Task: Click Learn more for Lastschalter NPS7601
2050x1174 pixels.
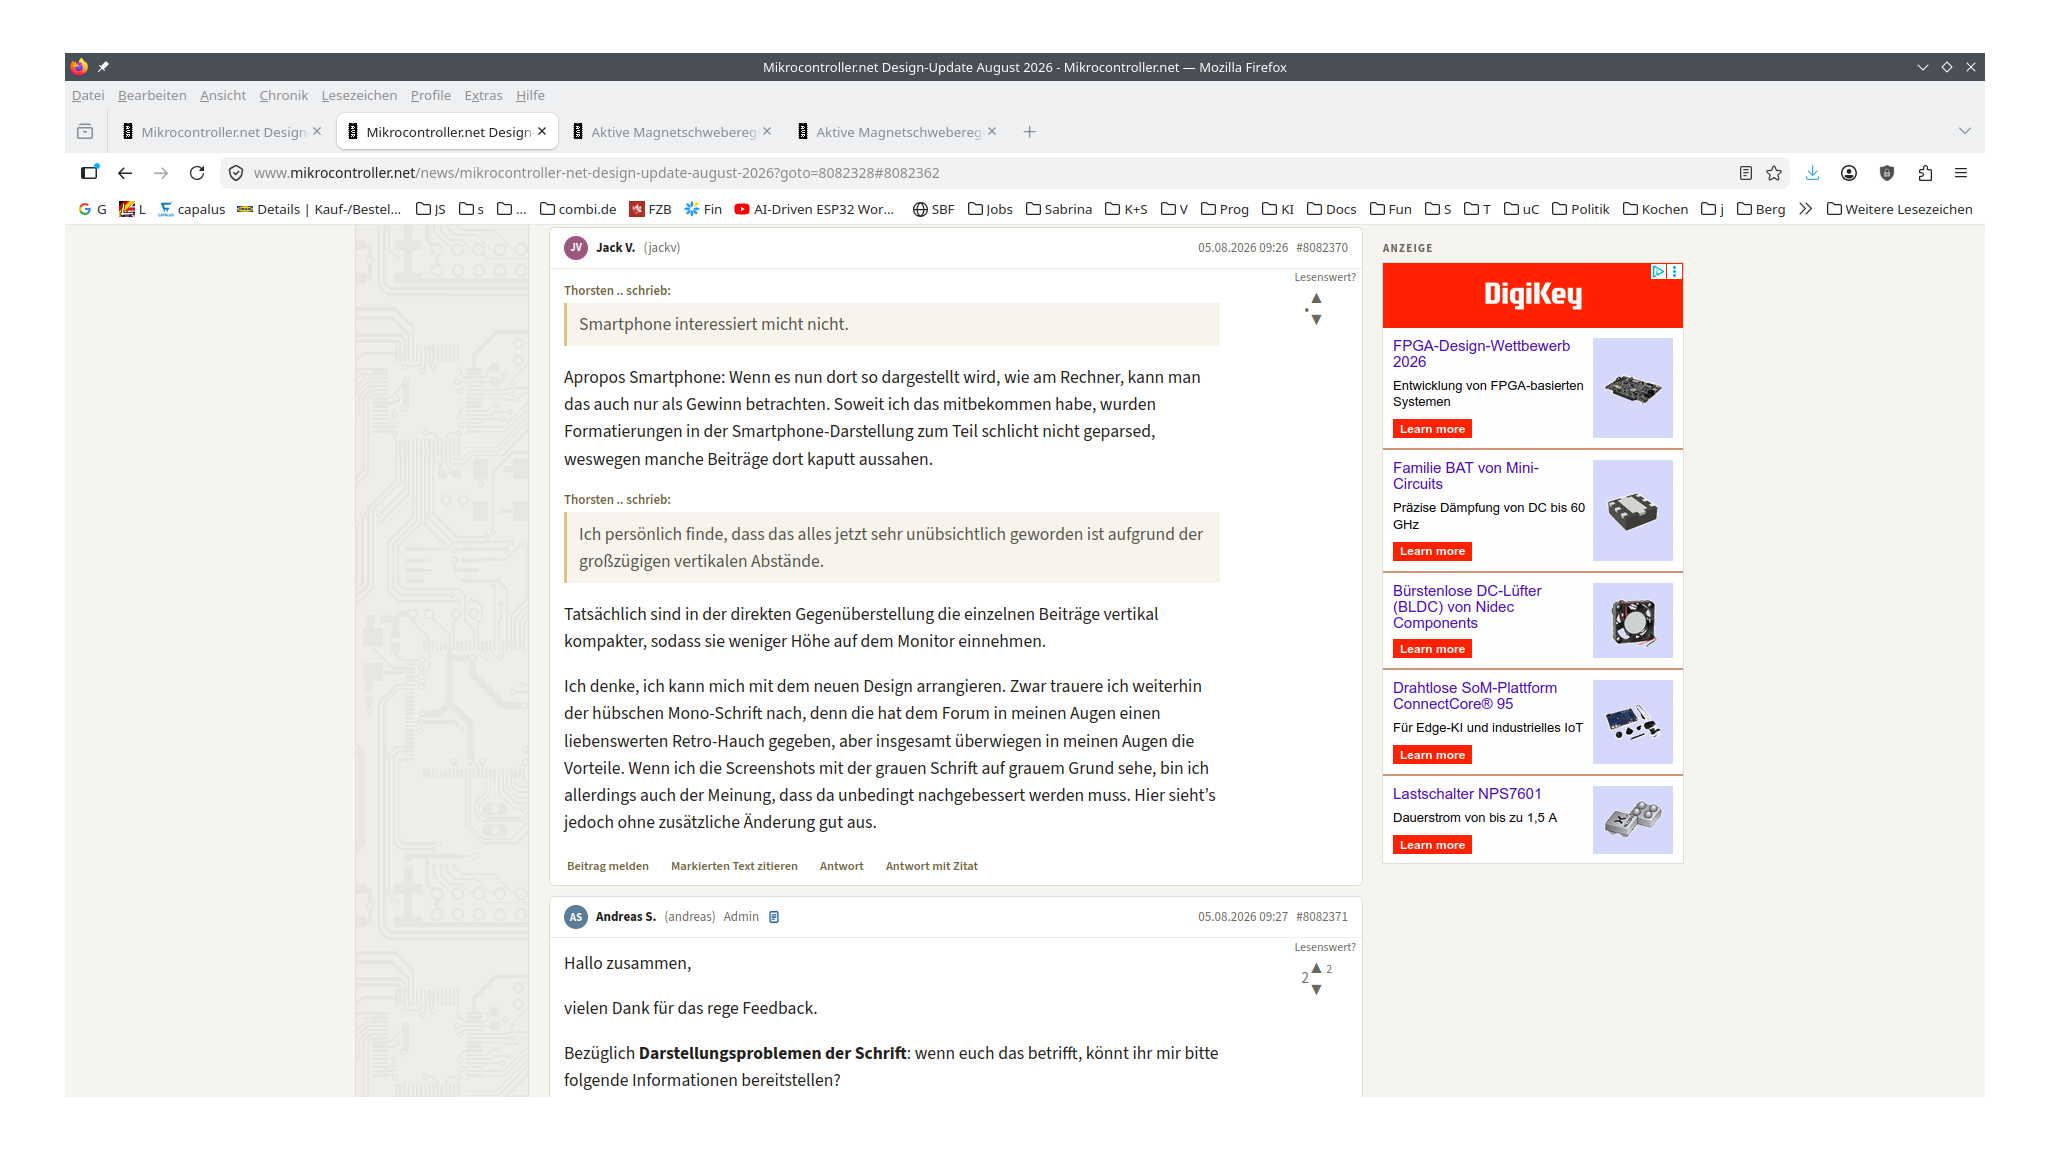Action: click(x=1432, y=845)
